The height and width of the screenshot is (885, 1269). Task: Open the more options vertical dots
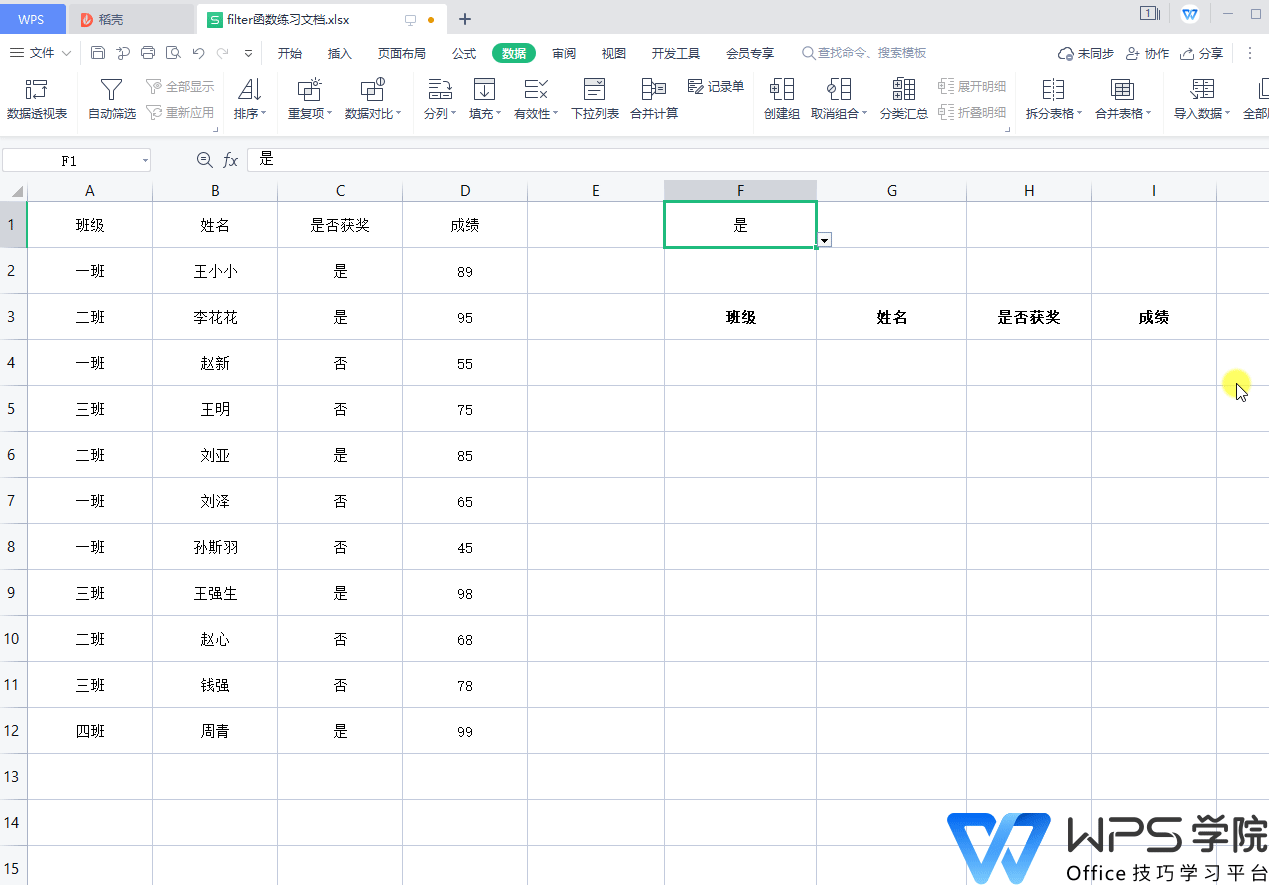[x=1249, y=53]
